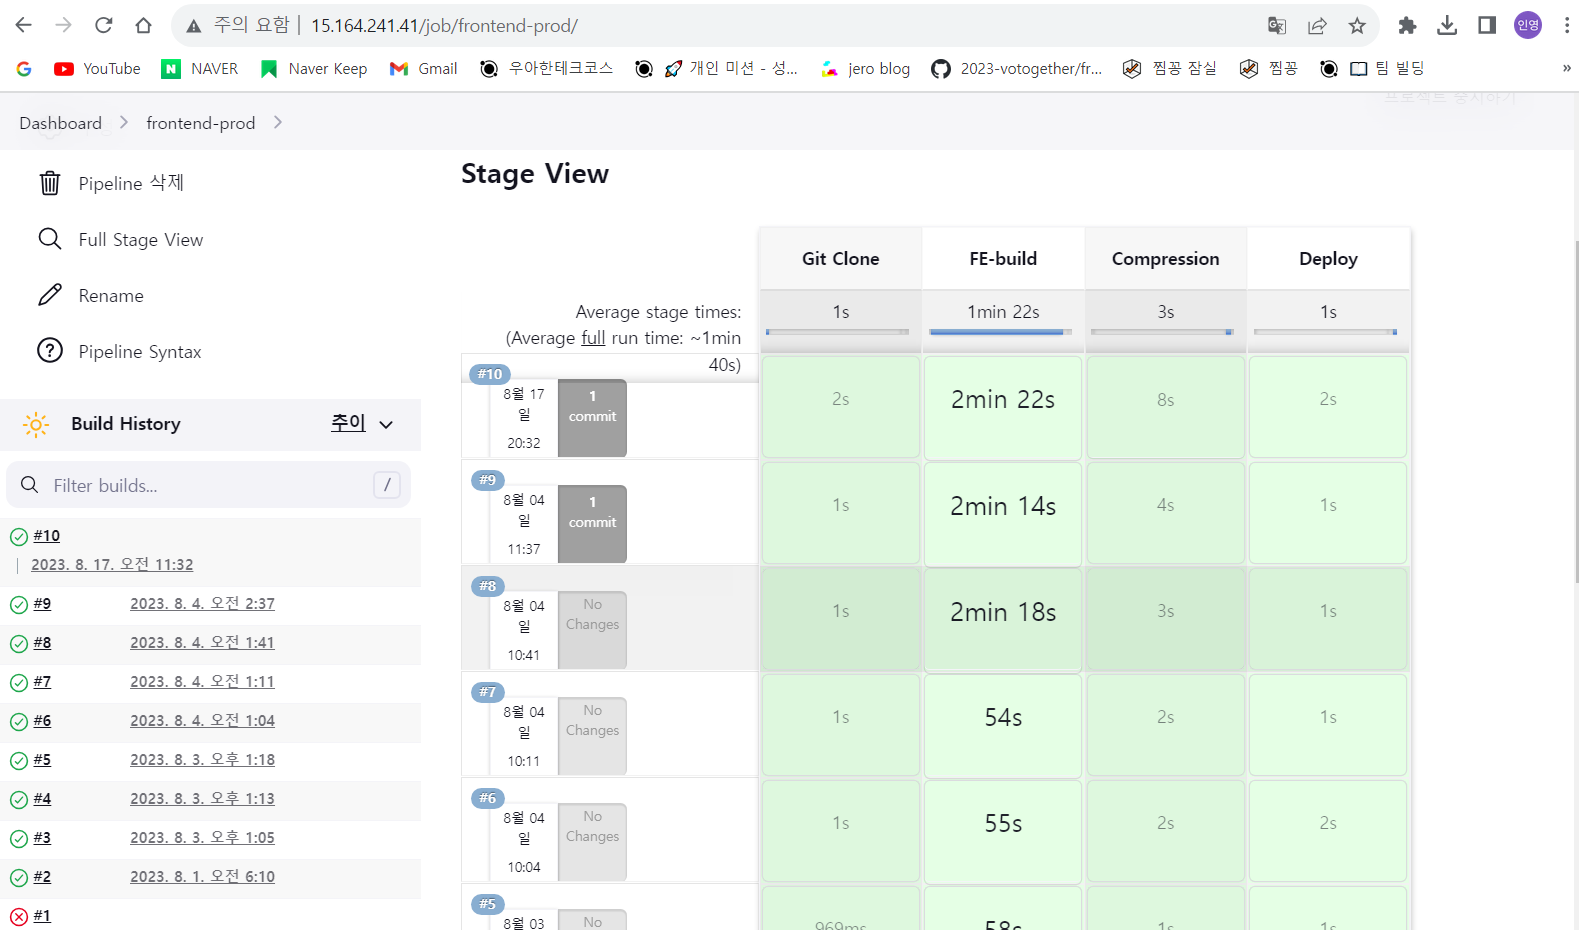
Task: Click the Build History sun weather icon
Action: tap(36, 424)
